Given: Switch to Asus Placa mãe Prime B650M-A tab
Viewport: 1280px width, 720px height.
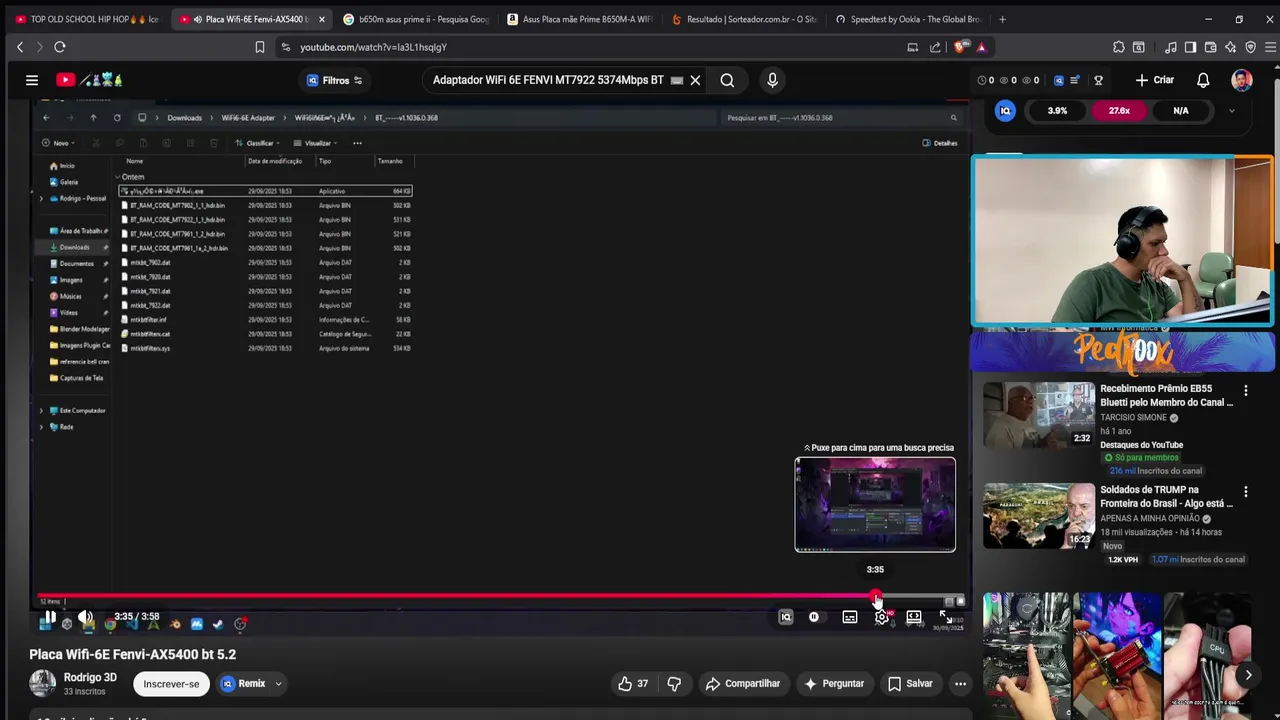Looking at the screenshot, I should pyautogui.click(x=580, y=19).
